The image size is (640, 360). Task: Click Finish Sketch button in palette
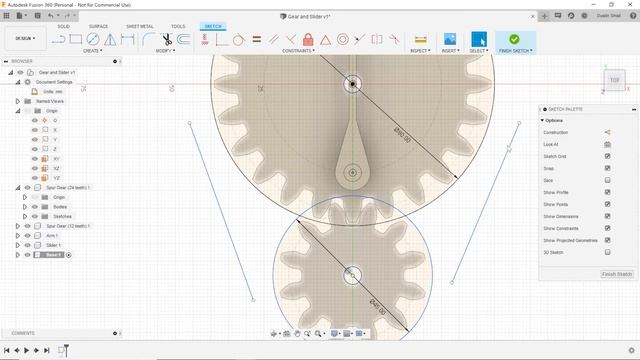tap(617, 274)
